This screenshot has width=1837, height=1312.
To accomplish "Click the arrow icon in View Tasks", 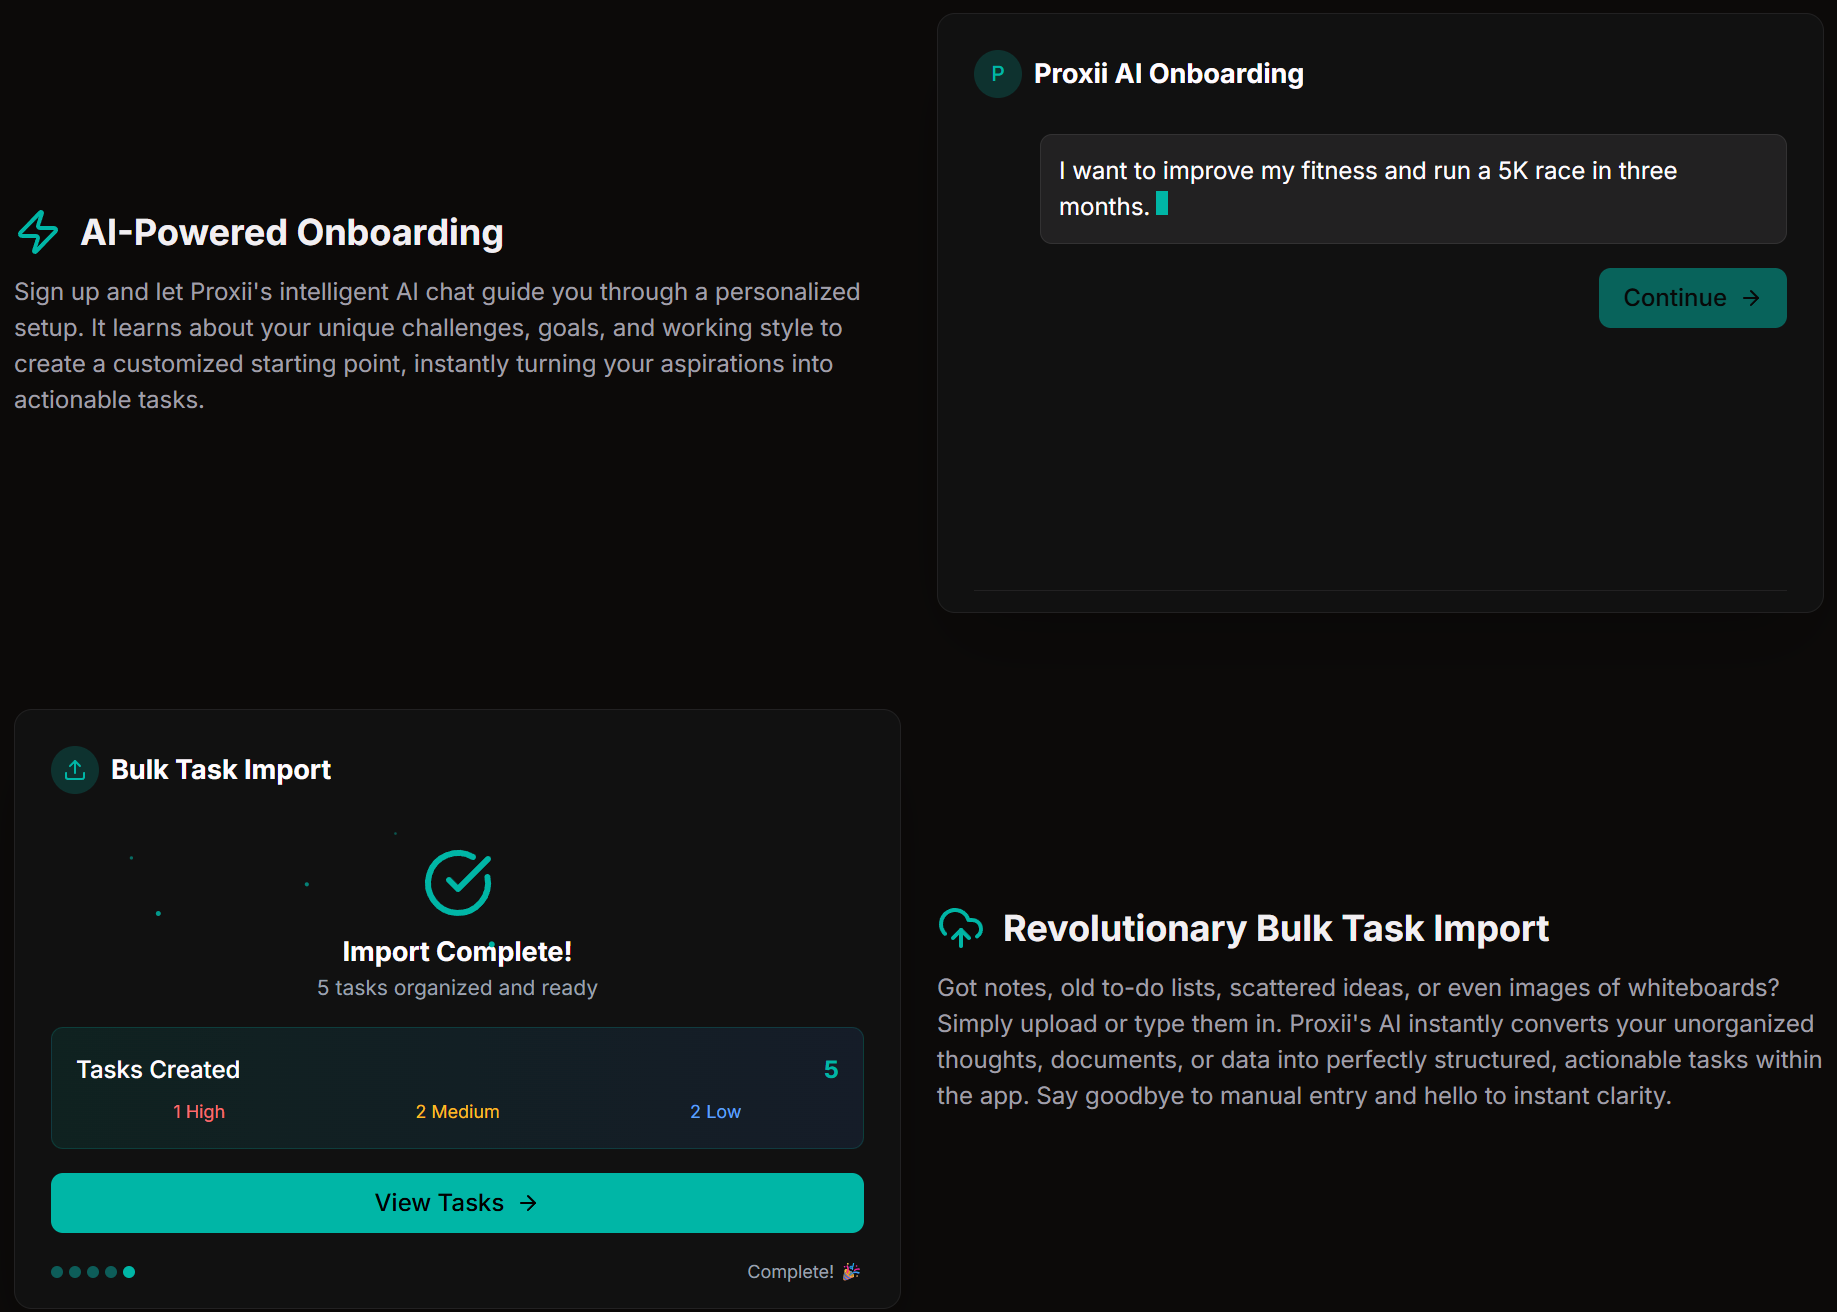I will point(528,1203).
